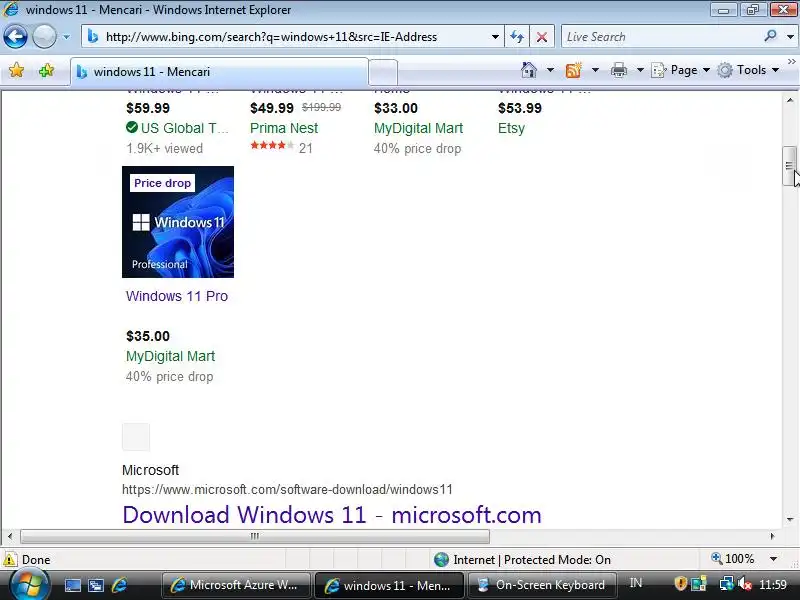Click the network tray icon
The image size is (800, 600).
pos(725,583)
